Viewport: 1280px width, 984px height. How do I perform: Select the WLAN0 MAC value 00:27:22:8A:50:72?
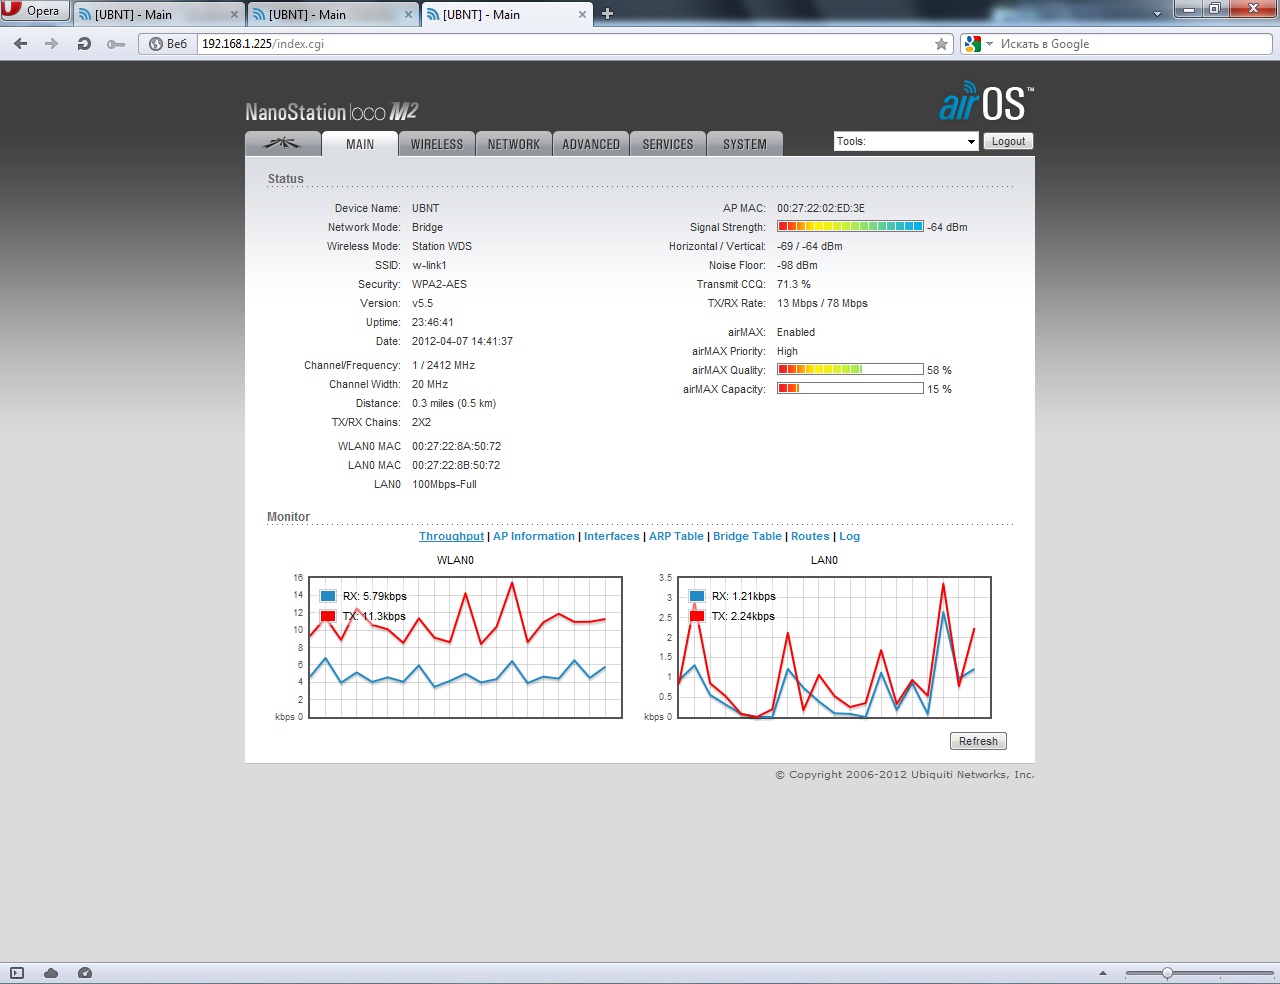pyautogui.click(x=456, y=446)
